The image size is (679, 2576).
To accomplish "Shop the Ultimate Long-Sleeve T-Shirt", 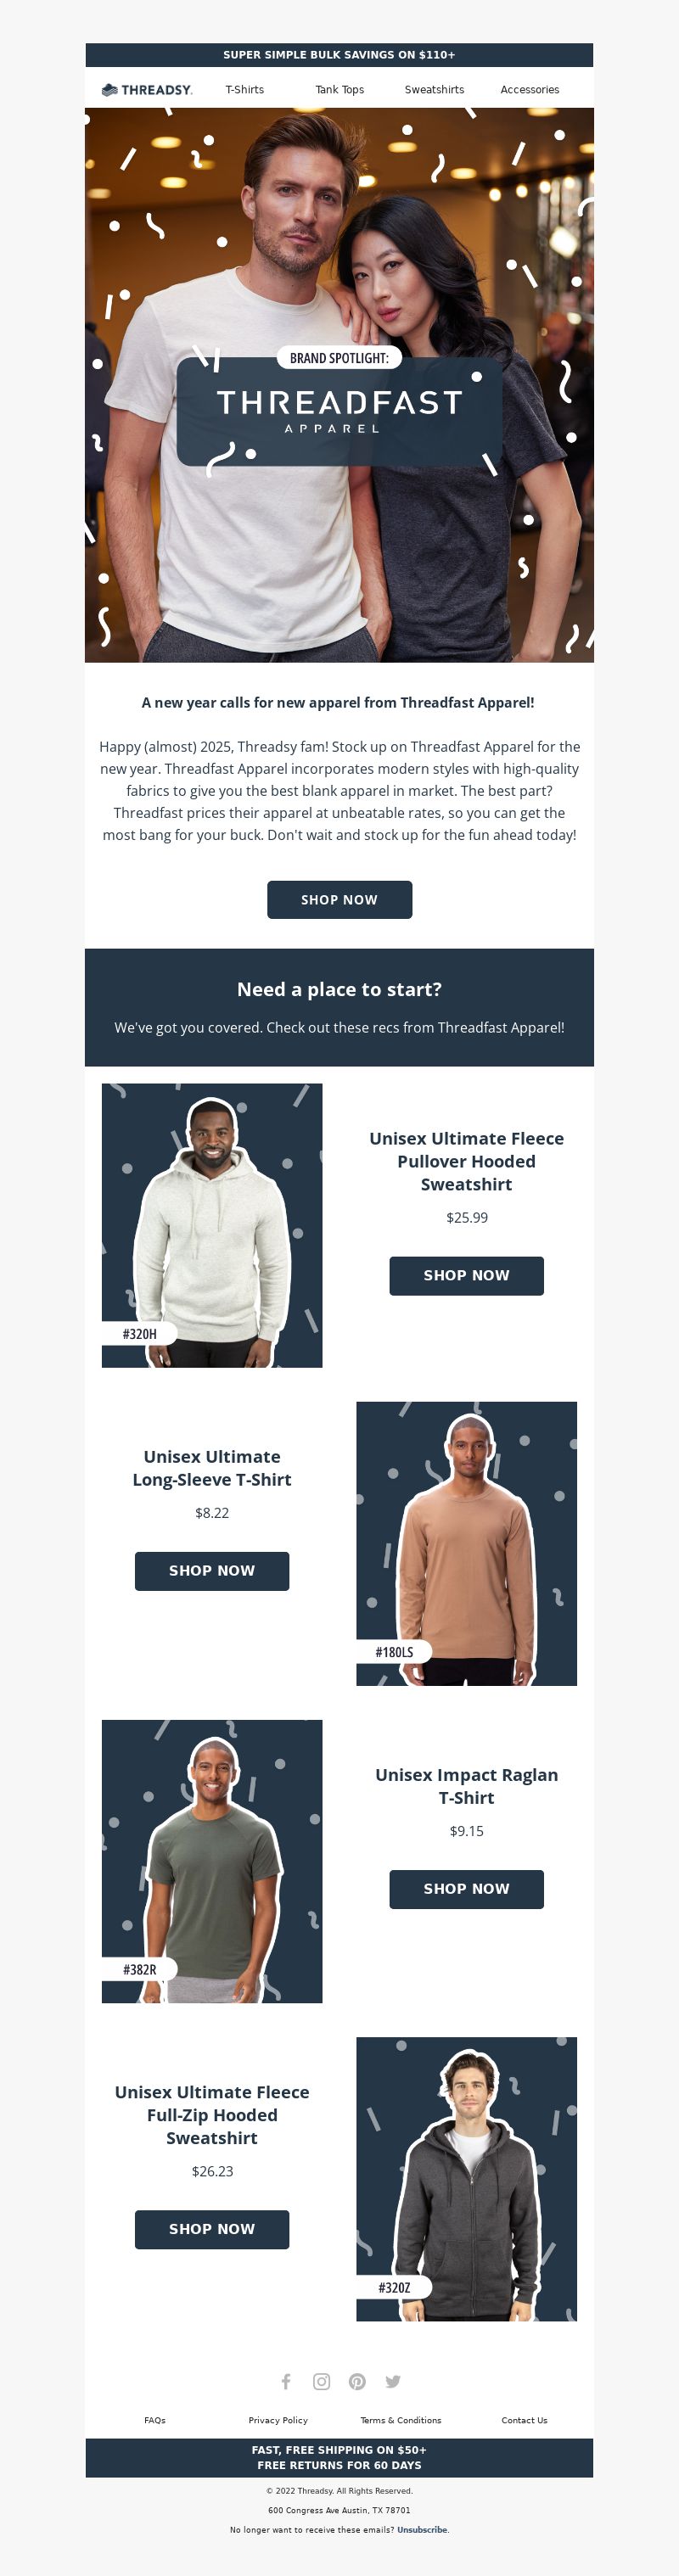I will coord(212,1571).
